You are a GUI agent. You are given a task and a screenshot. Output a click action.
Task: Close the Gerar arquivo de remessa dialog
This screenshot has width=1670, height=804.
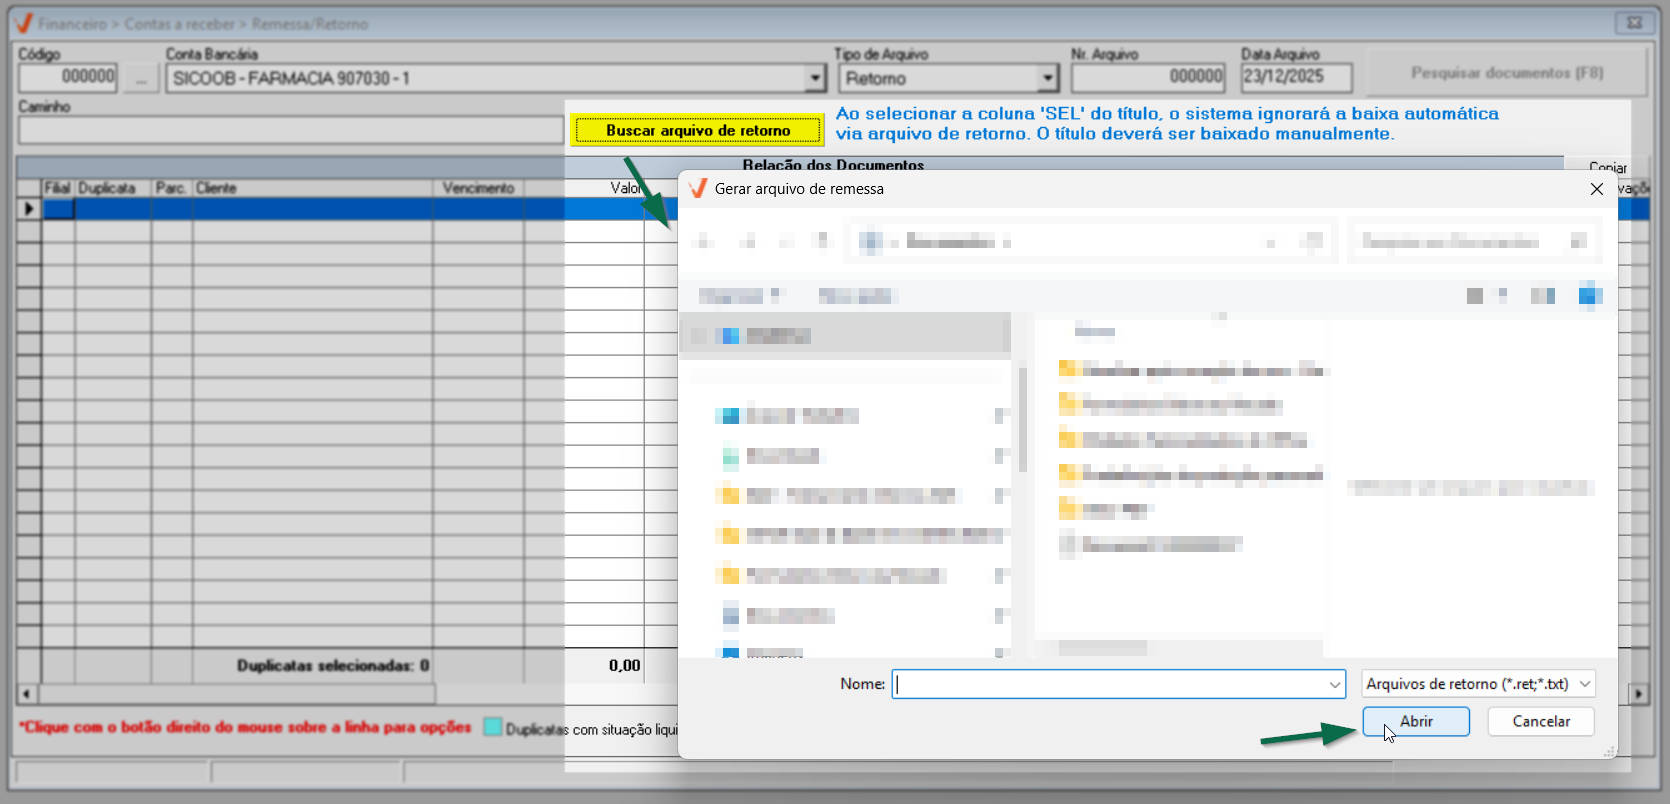click(x=1597, y=189)
